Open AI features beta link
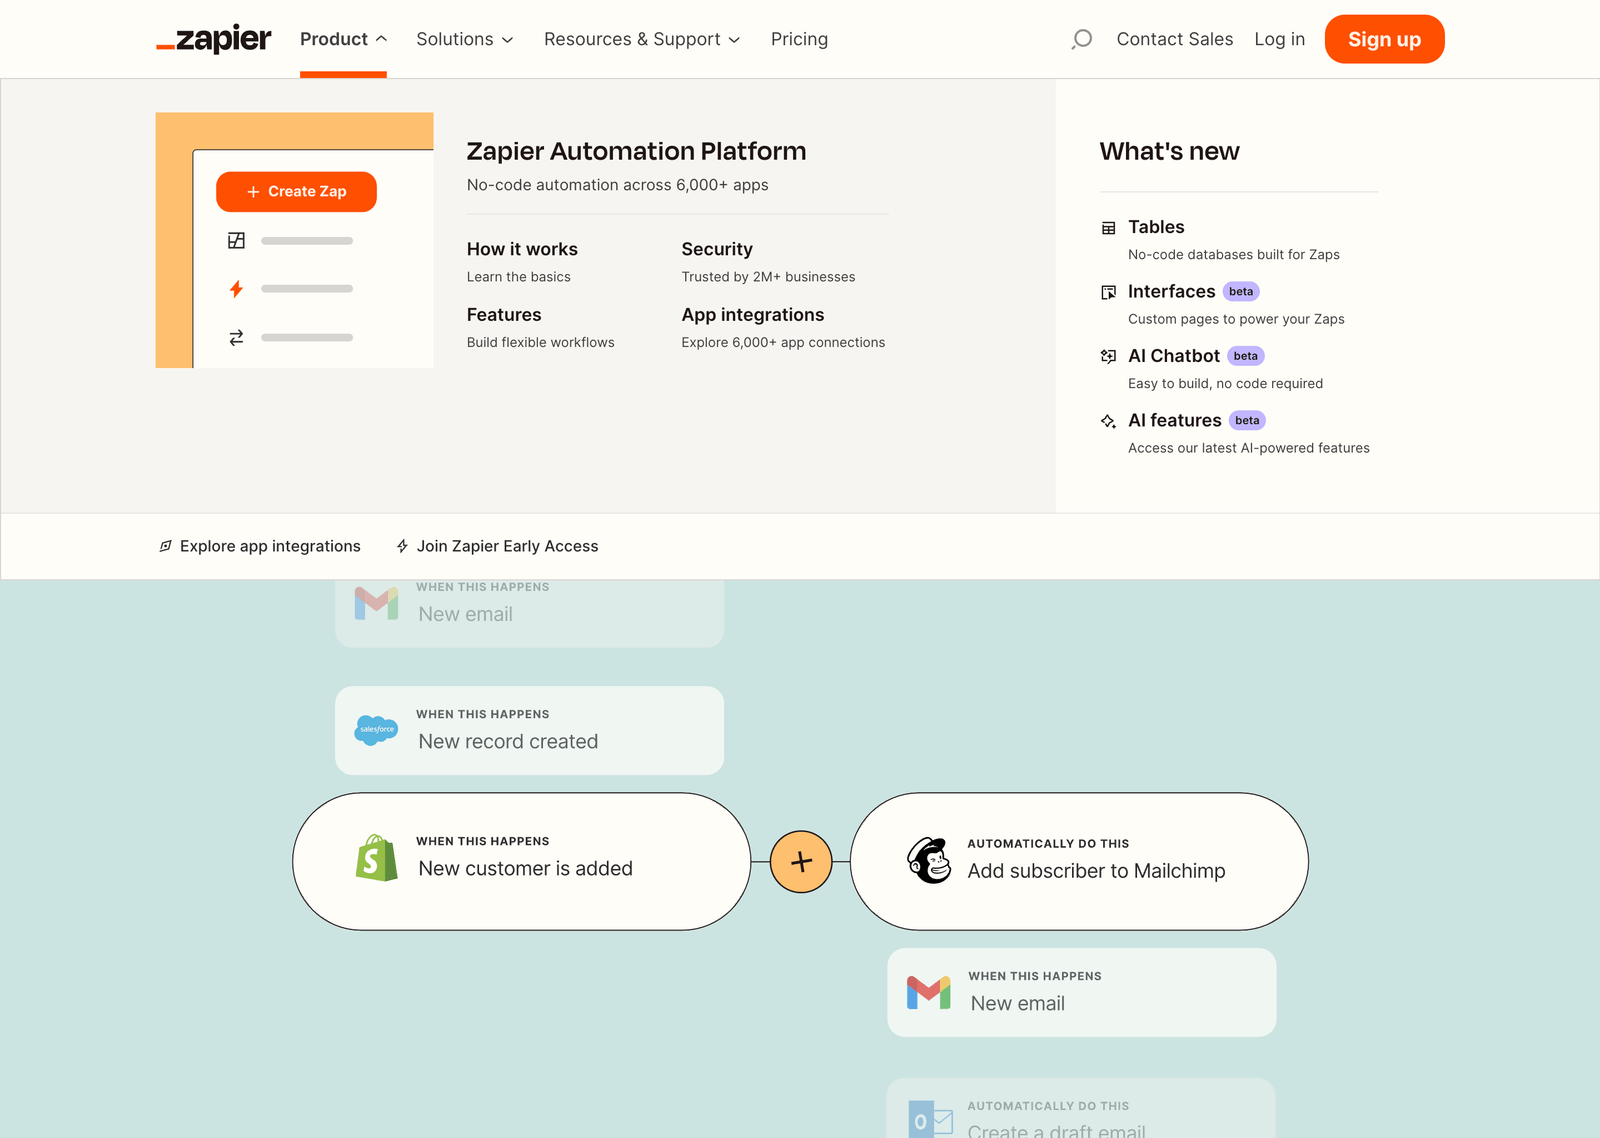 pyautogui.click(x=1175, y=420)
